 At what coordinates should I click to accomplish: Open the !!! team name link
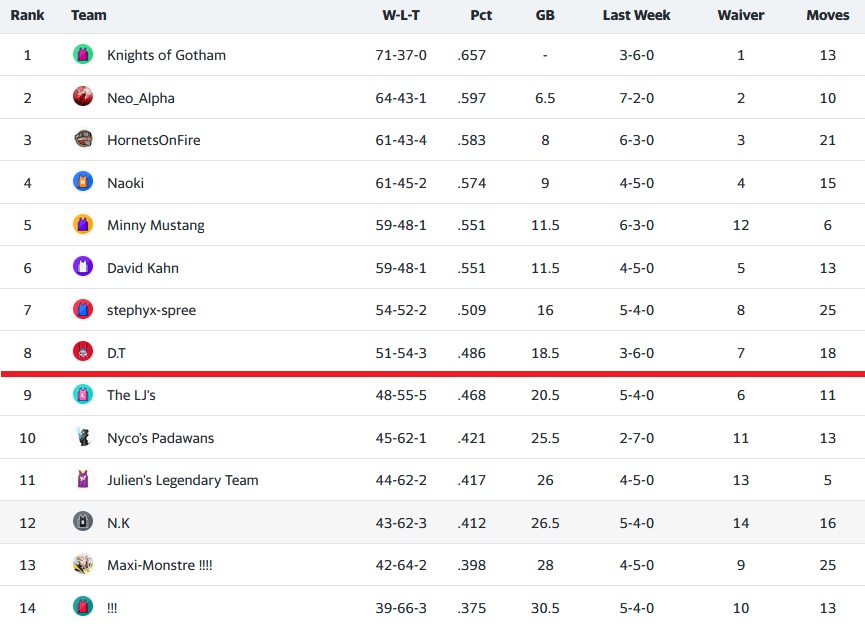112,608
